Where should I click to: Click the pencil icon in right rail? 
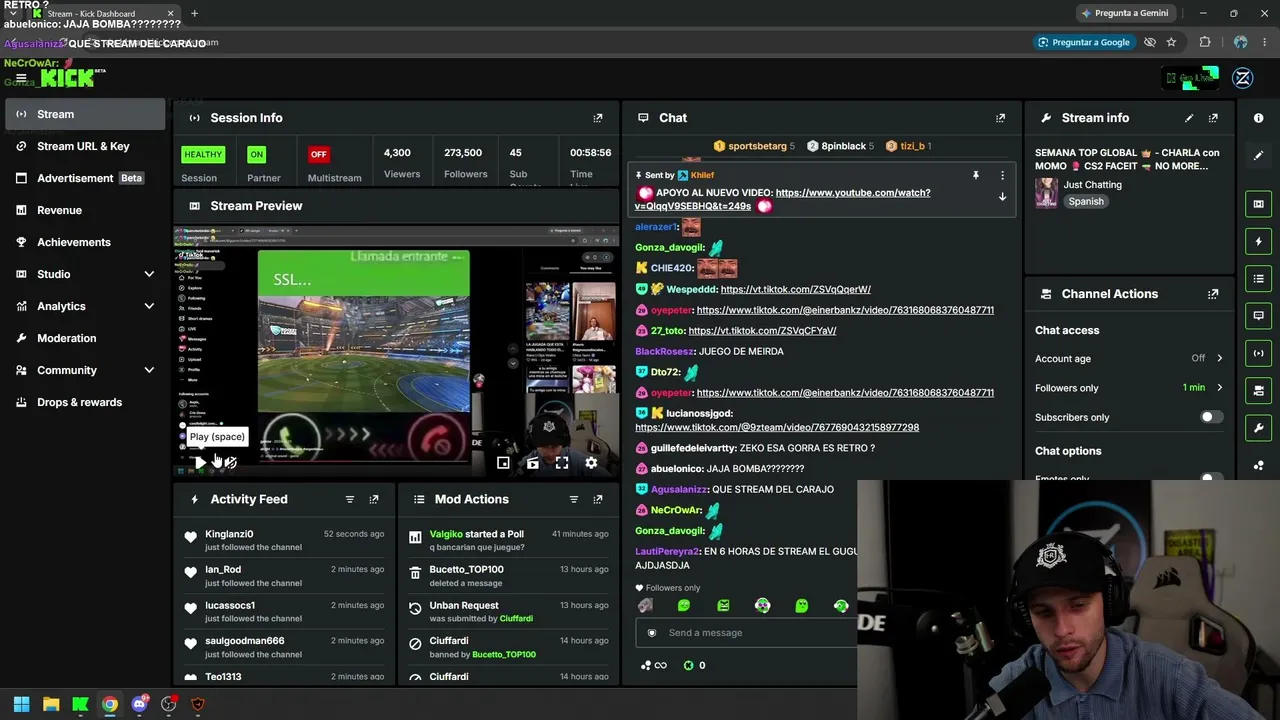click(x=1258, y=155)
